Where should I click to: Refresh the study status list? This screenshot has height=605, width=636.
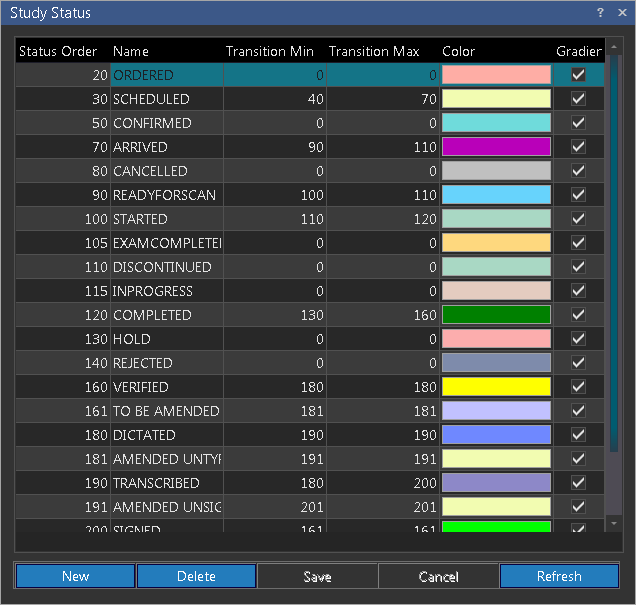coord(559,576)
